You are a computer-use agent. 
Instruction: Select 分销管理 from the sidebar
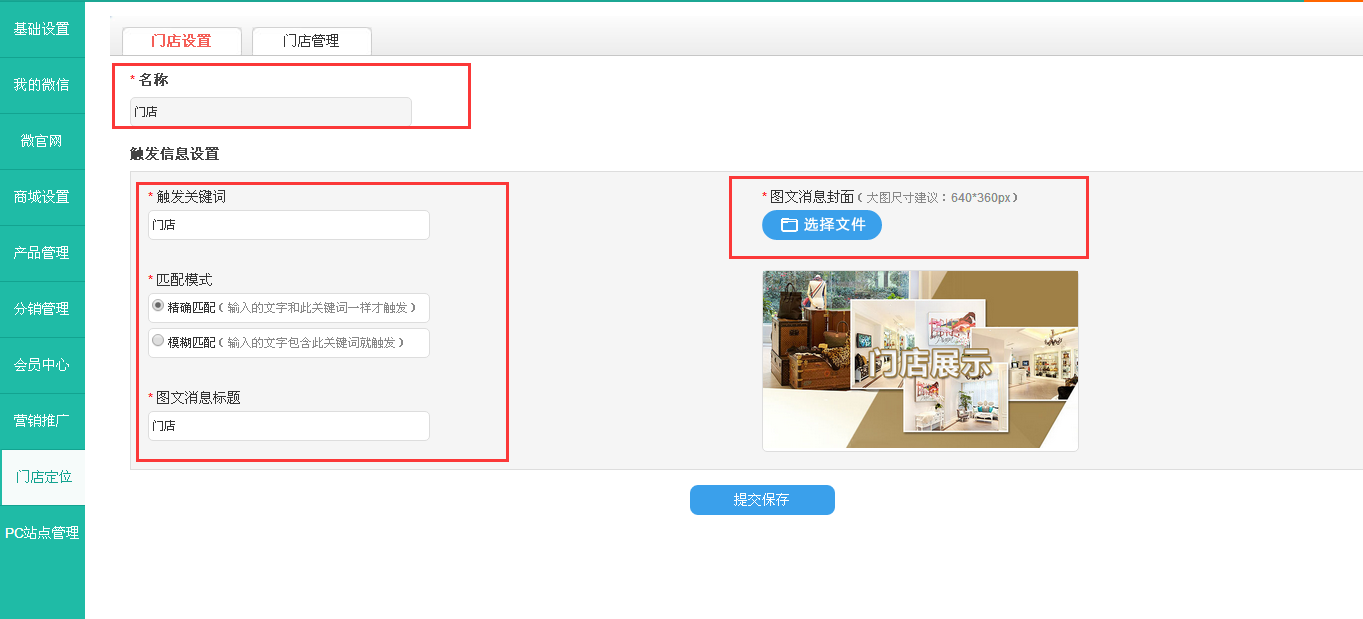(42, 309)
